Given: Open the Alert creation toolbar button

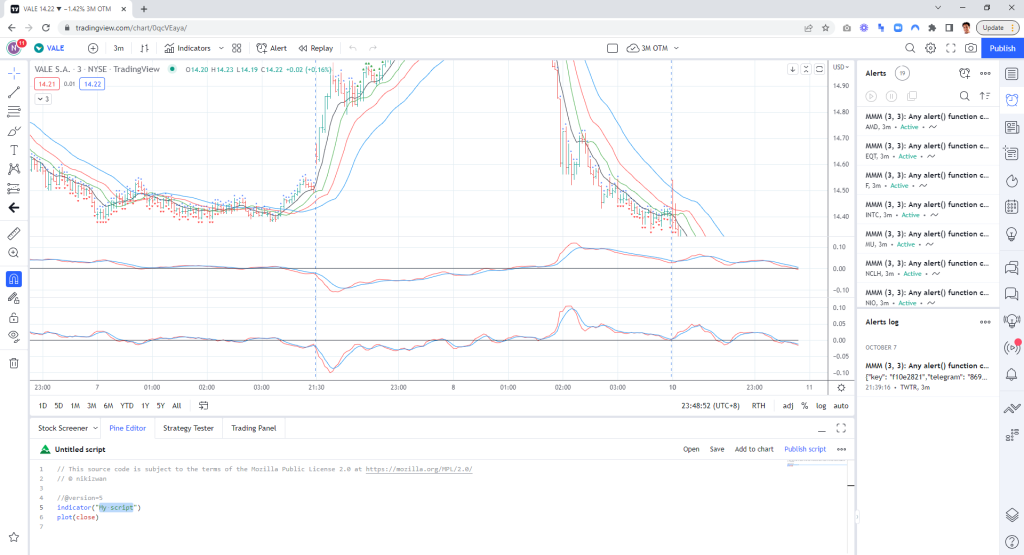Looking at the screenshot, I should (271, 48).
